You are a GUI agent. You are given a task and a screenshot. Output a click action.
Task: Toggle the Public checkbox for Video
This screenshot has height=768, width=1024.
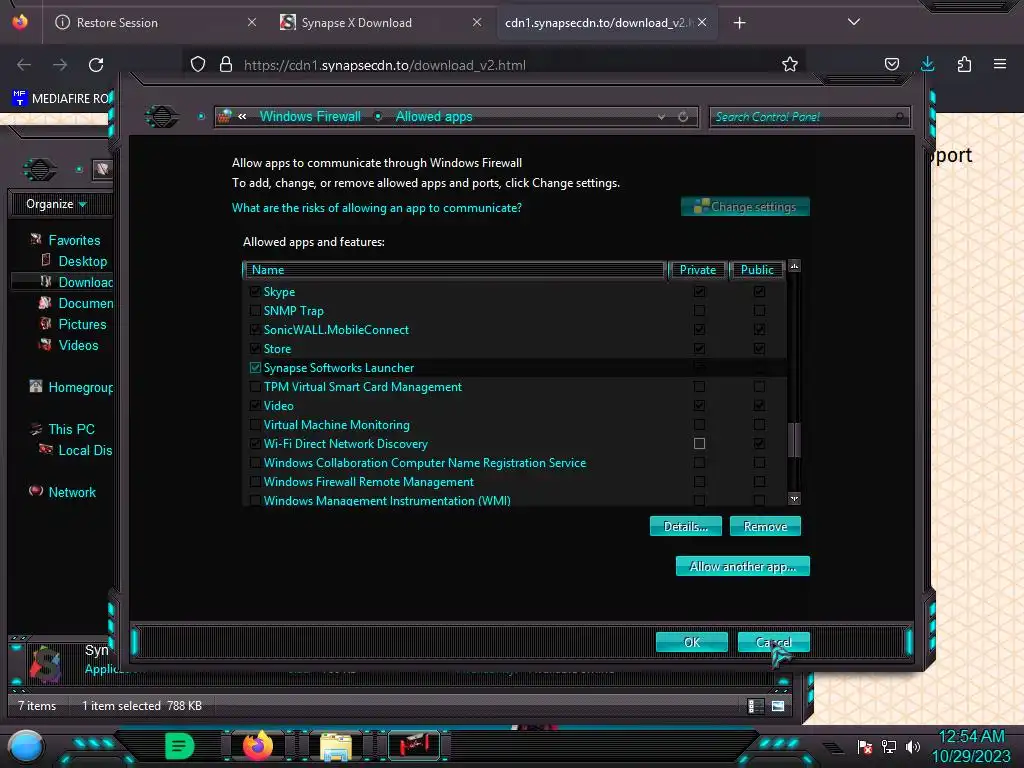759,406
